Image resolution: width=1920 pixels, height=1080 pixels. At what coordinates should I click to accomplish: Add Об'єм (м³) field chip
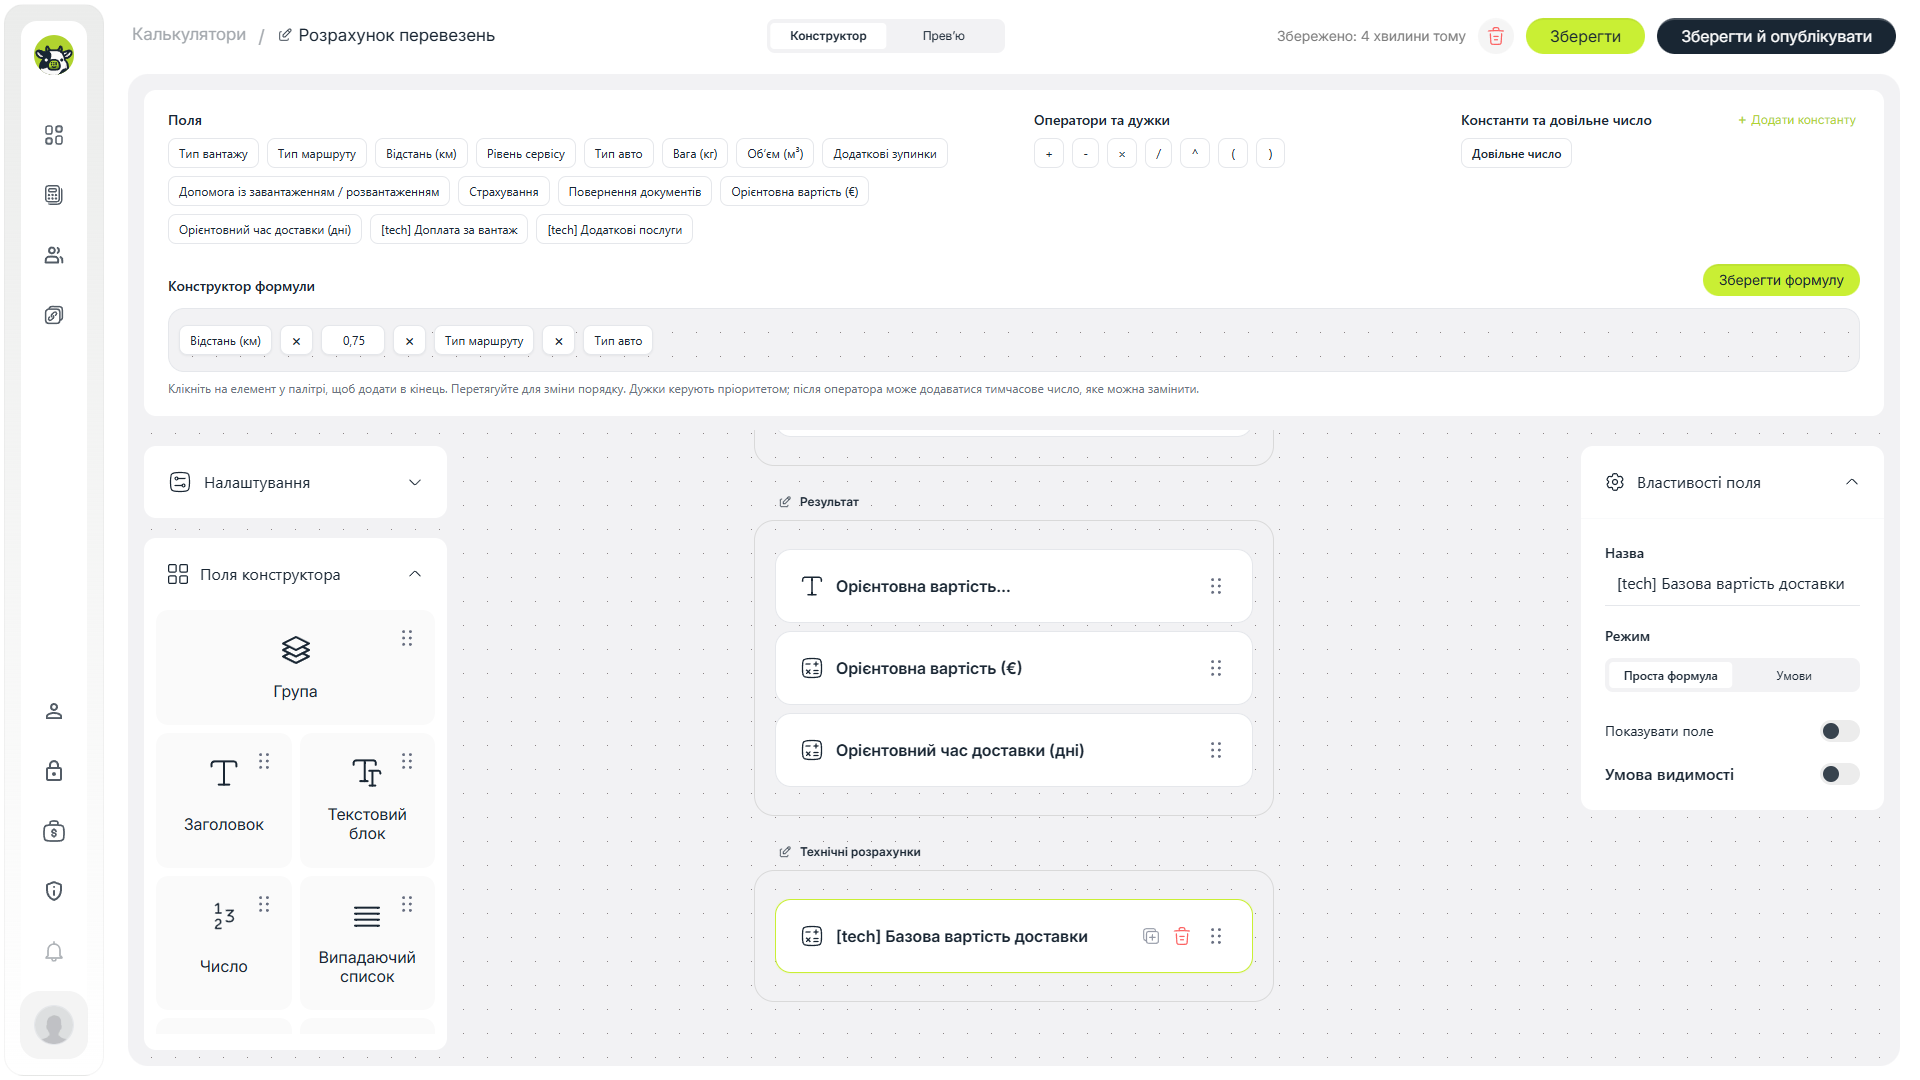tap(775, 154)
